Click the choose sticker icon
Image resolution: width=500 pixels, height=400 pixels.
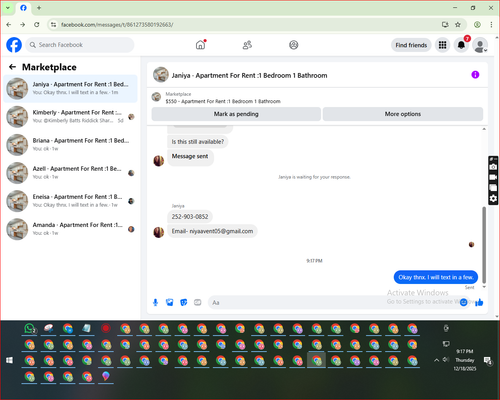click(x=184, y=302)
